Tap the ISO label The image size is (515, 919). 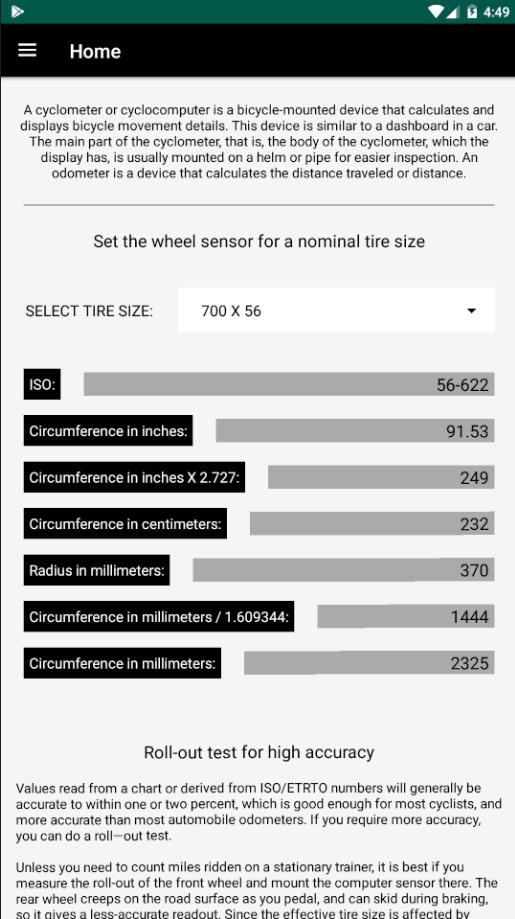(42, 384)
